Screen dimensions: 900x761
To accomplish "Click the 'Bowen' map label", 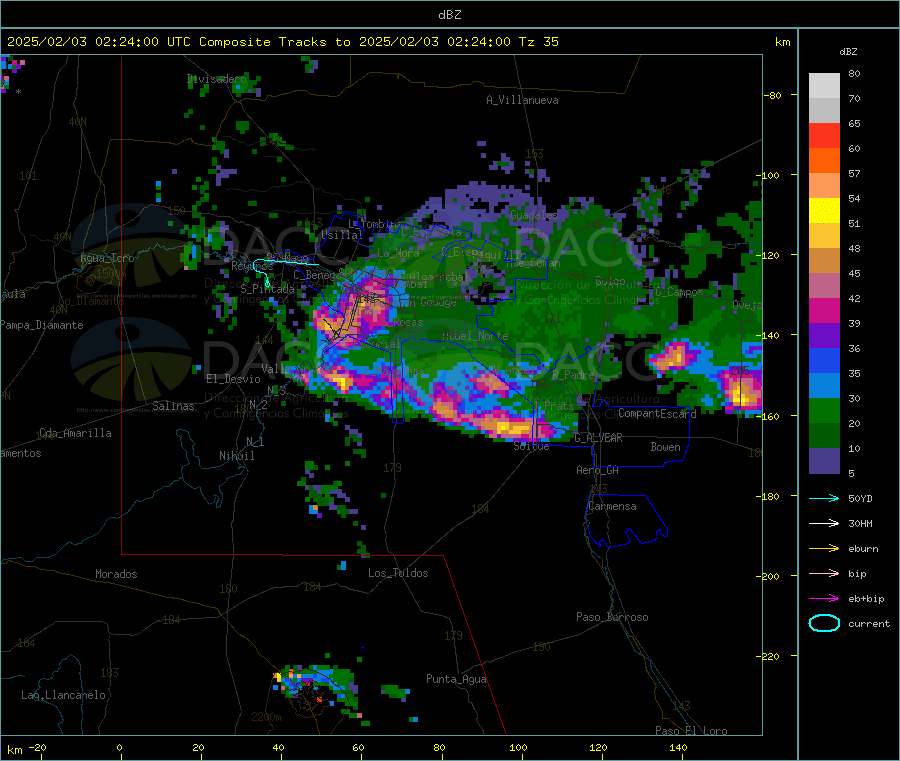I will [x=665, y=447].
